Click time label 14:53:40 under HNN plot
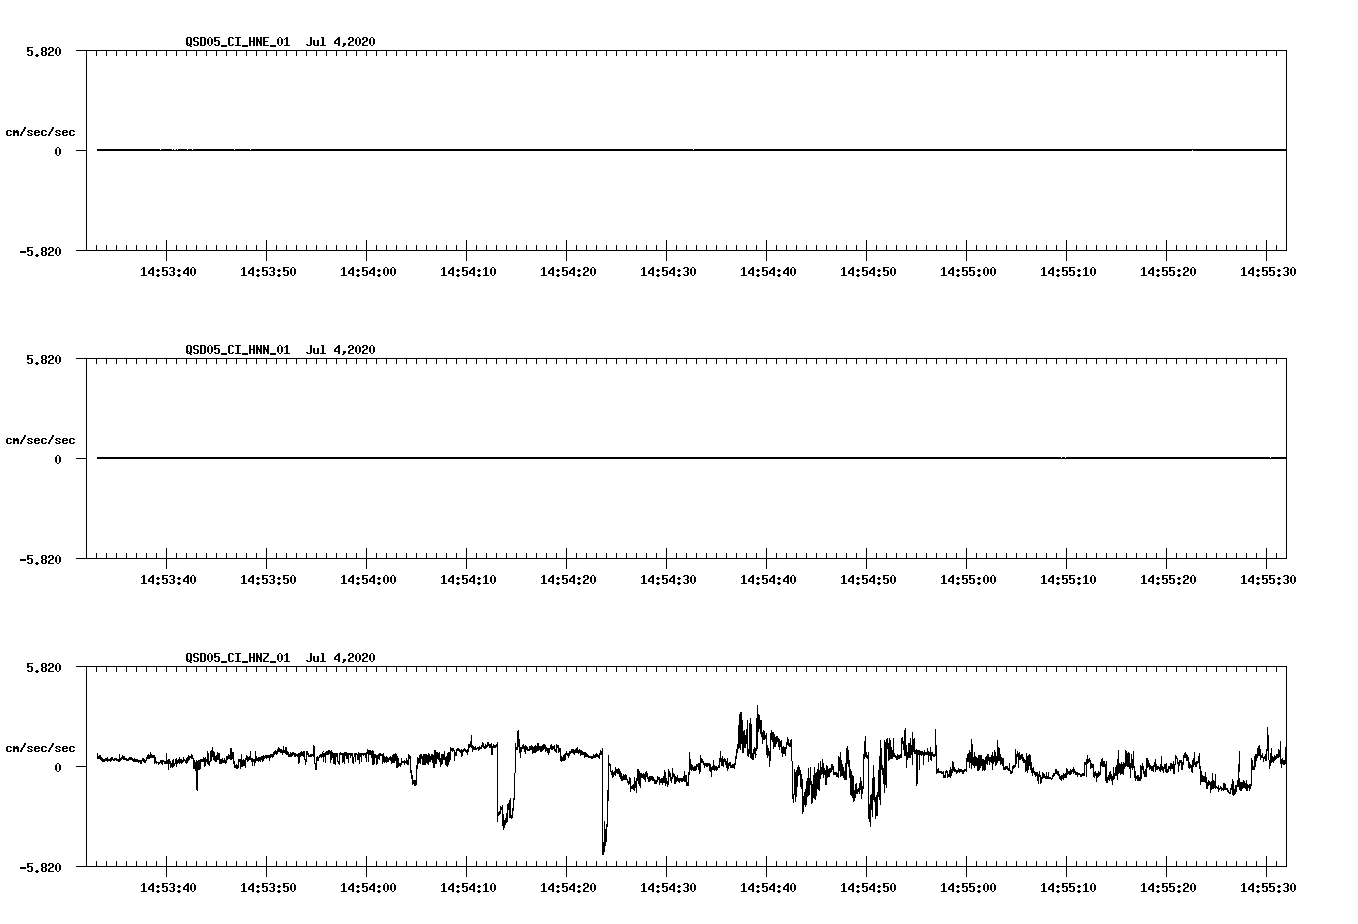 click(x=168, y=580)
